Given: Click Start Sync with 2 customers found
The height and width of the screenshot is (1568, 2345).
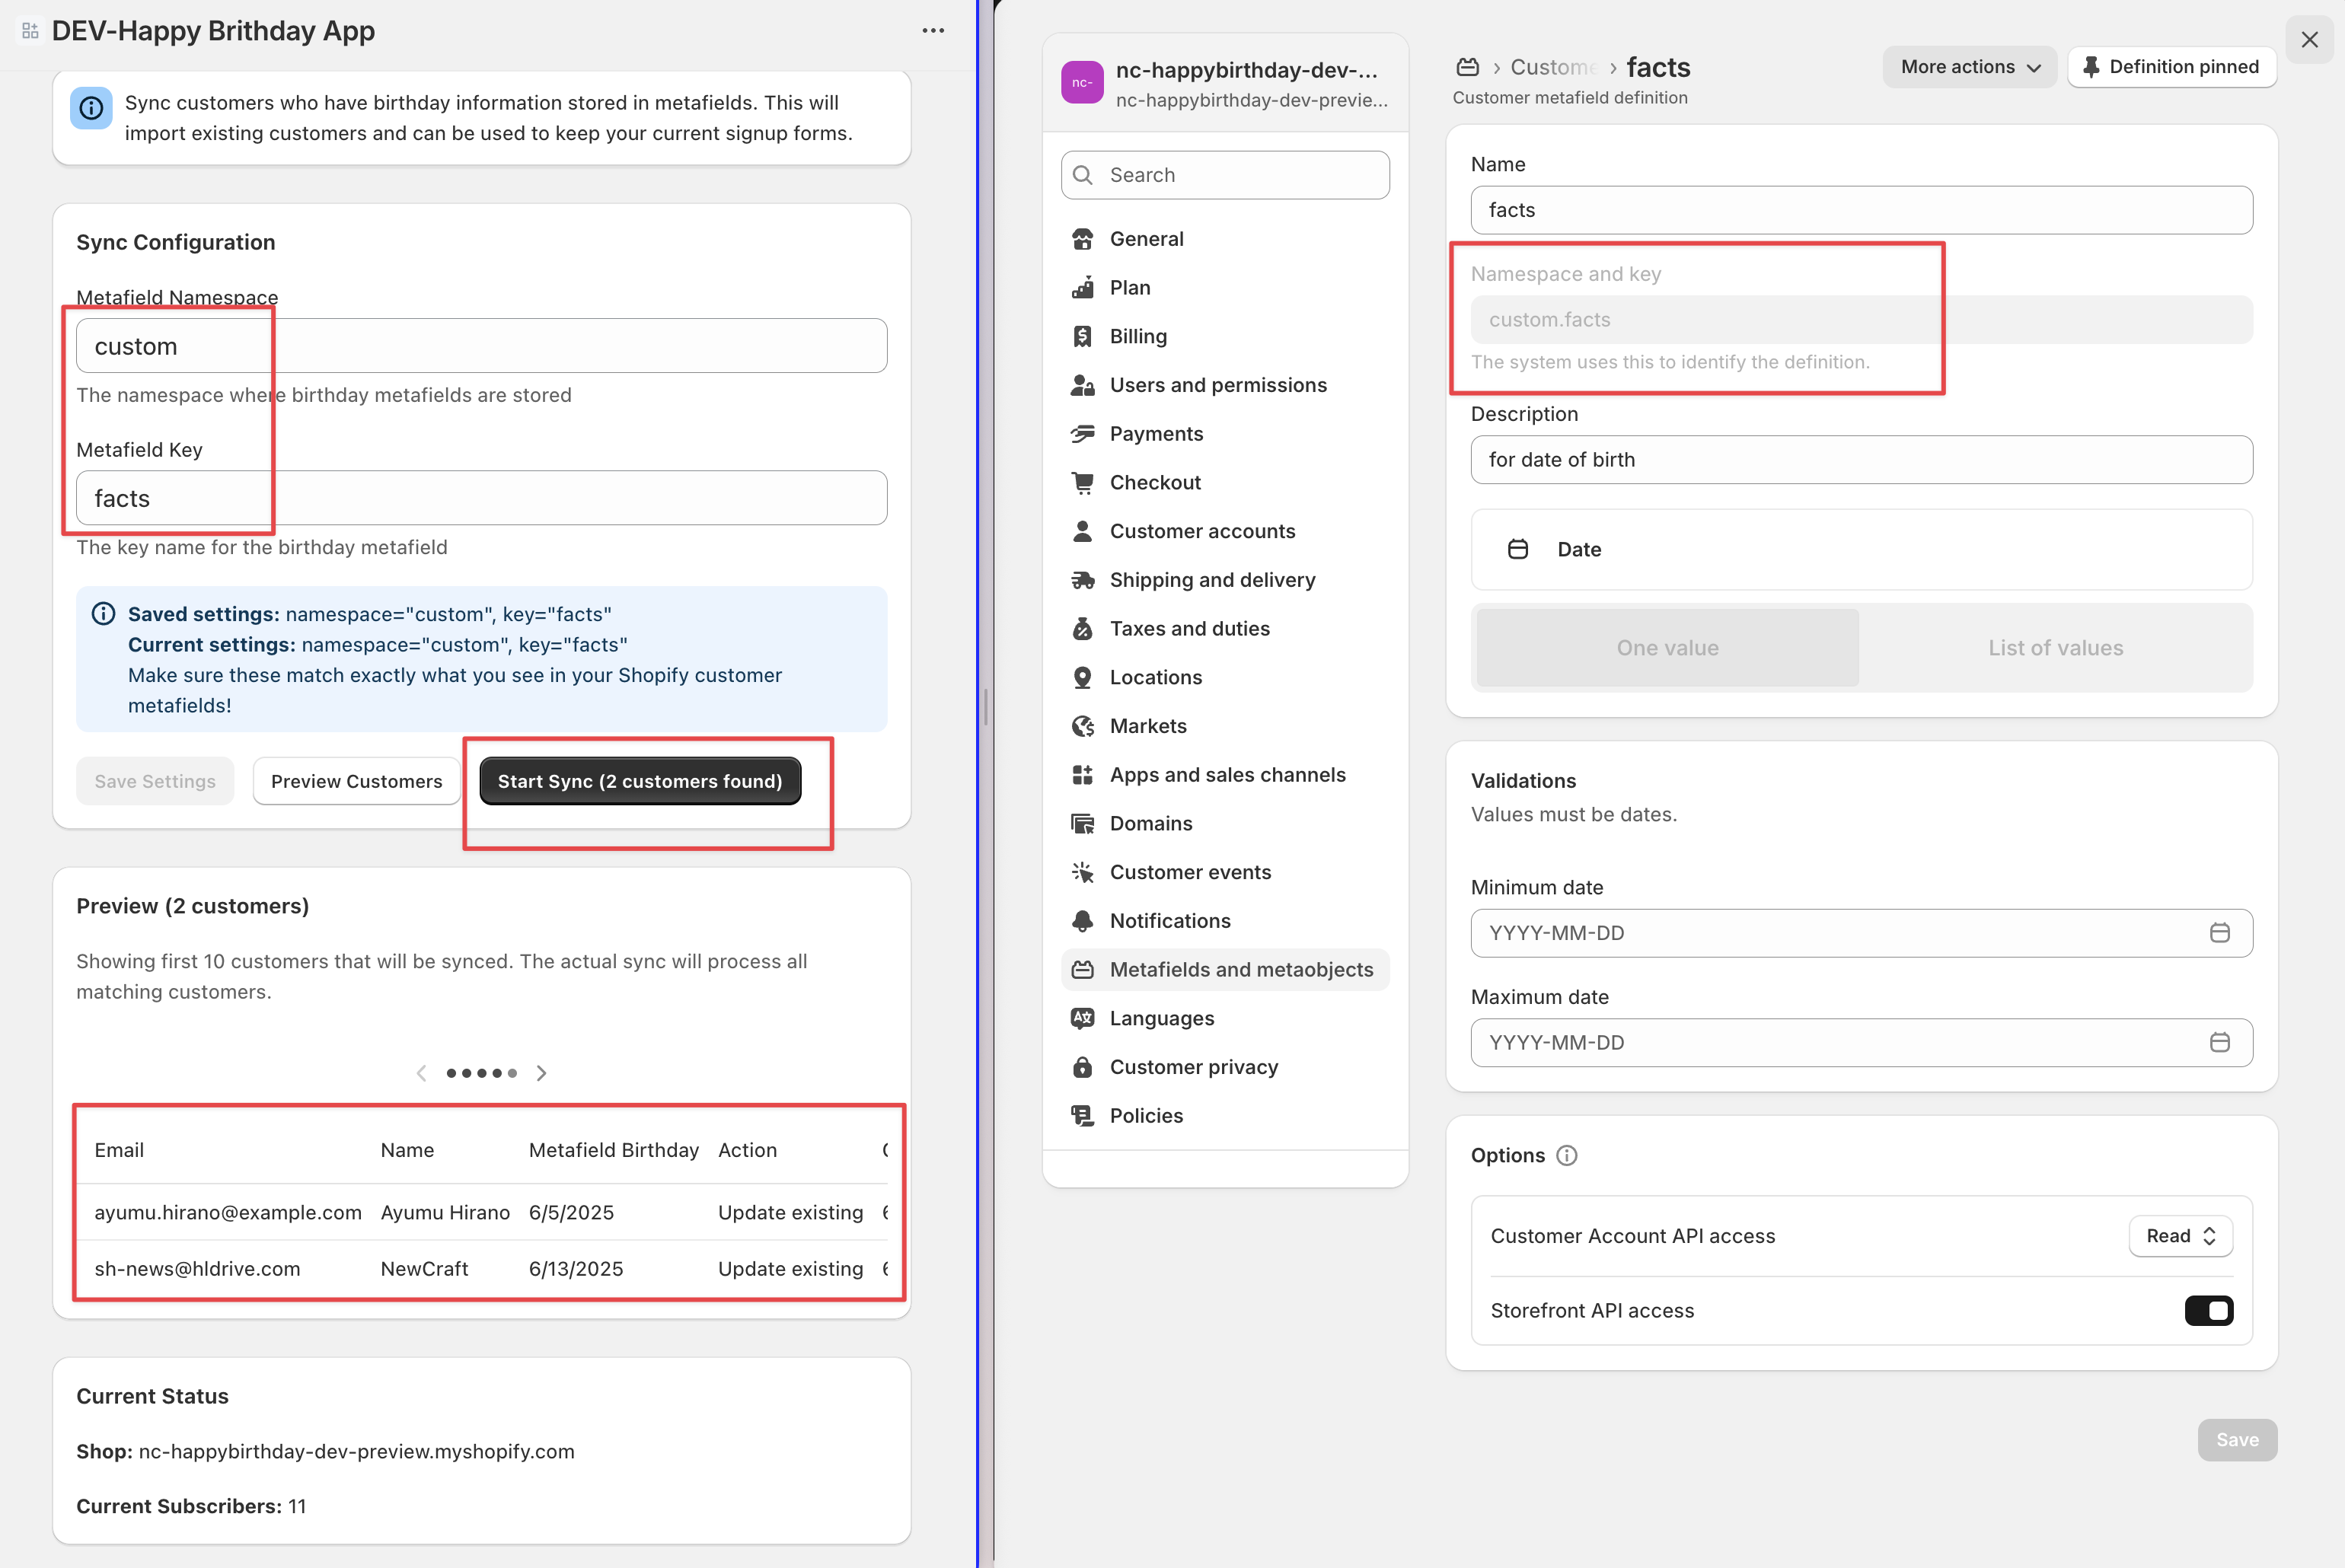Looking at the screenshot, I should coord(640,781).
